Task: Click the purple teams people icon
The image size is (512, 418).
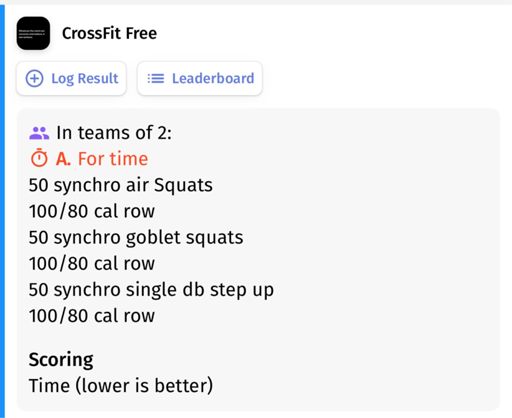Action: (39, 133)
